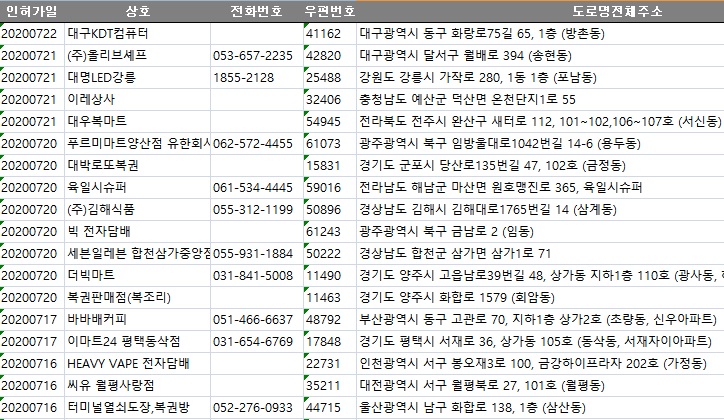Click phone number 053-657-2235
Screen dimensions: 724x420
[x=253, y=56]
